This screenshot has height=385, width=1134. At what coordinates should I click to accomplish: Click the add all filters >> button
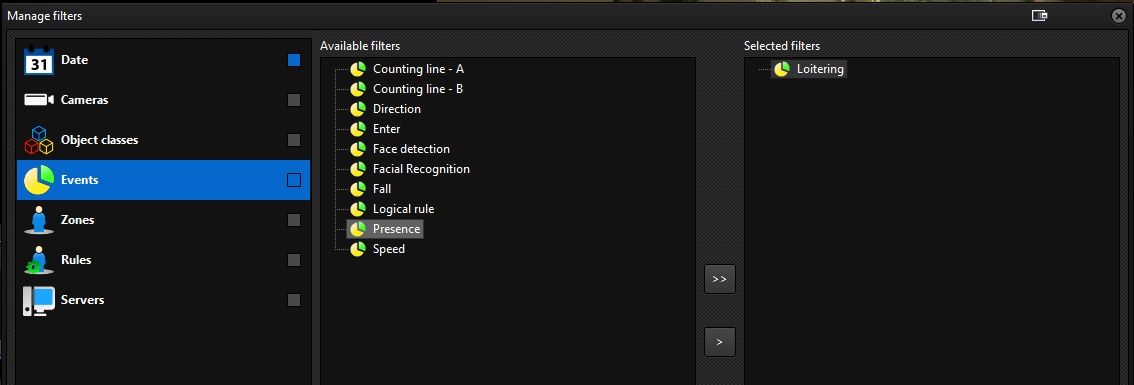[x=720, y=279]
